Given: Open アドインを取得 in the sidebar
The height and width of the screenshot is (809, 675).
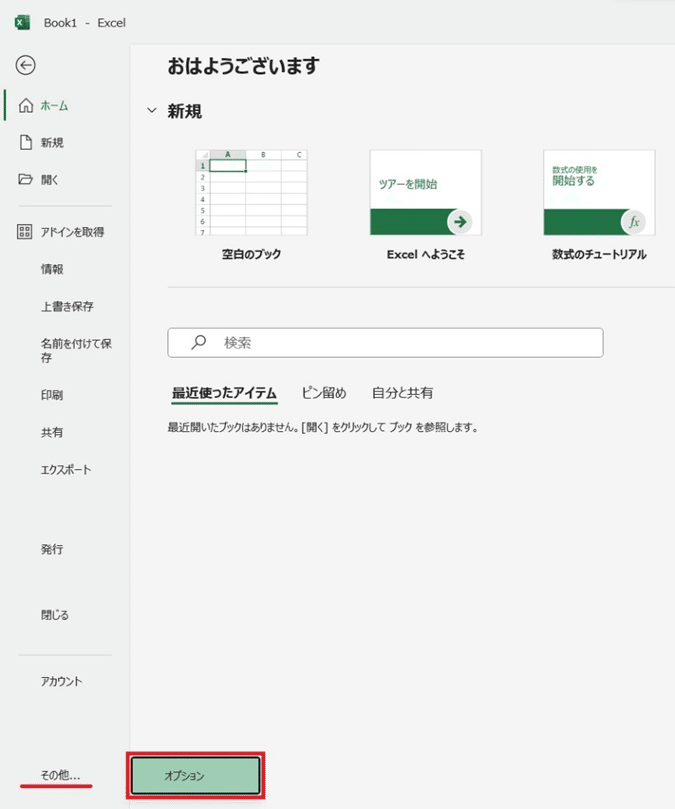Looking at the screenshot, I should click(72, 232).
